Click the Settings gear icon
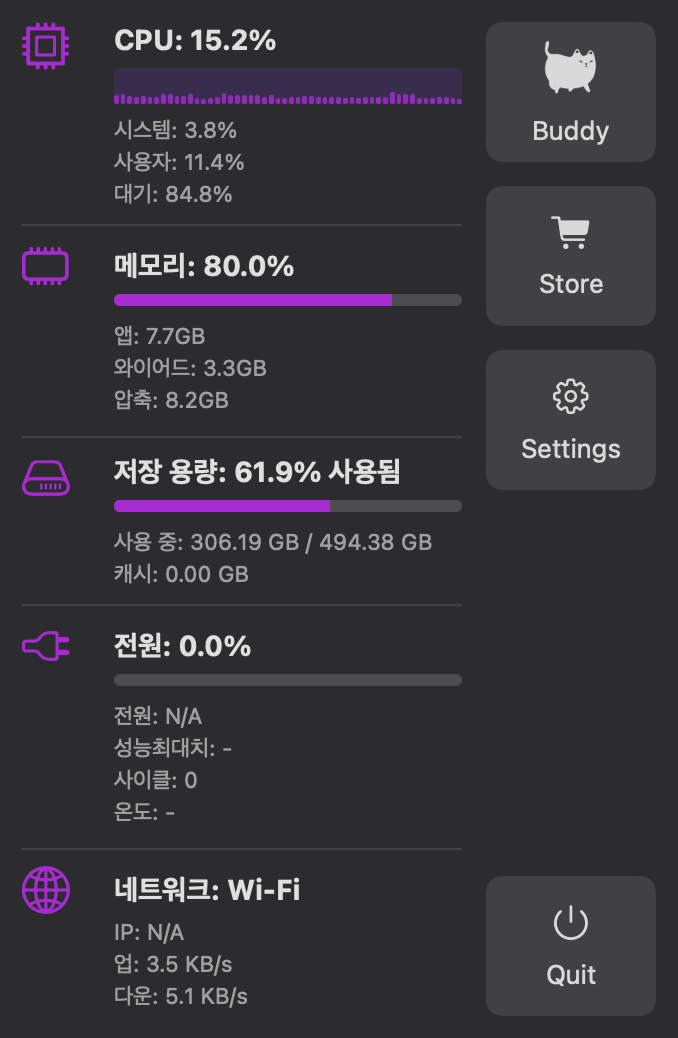Screen dimensions: 678x1038 click(x=570, y=397)
